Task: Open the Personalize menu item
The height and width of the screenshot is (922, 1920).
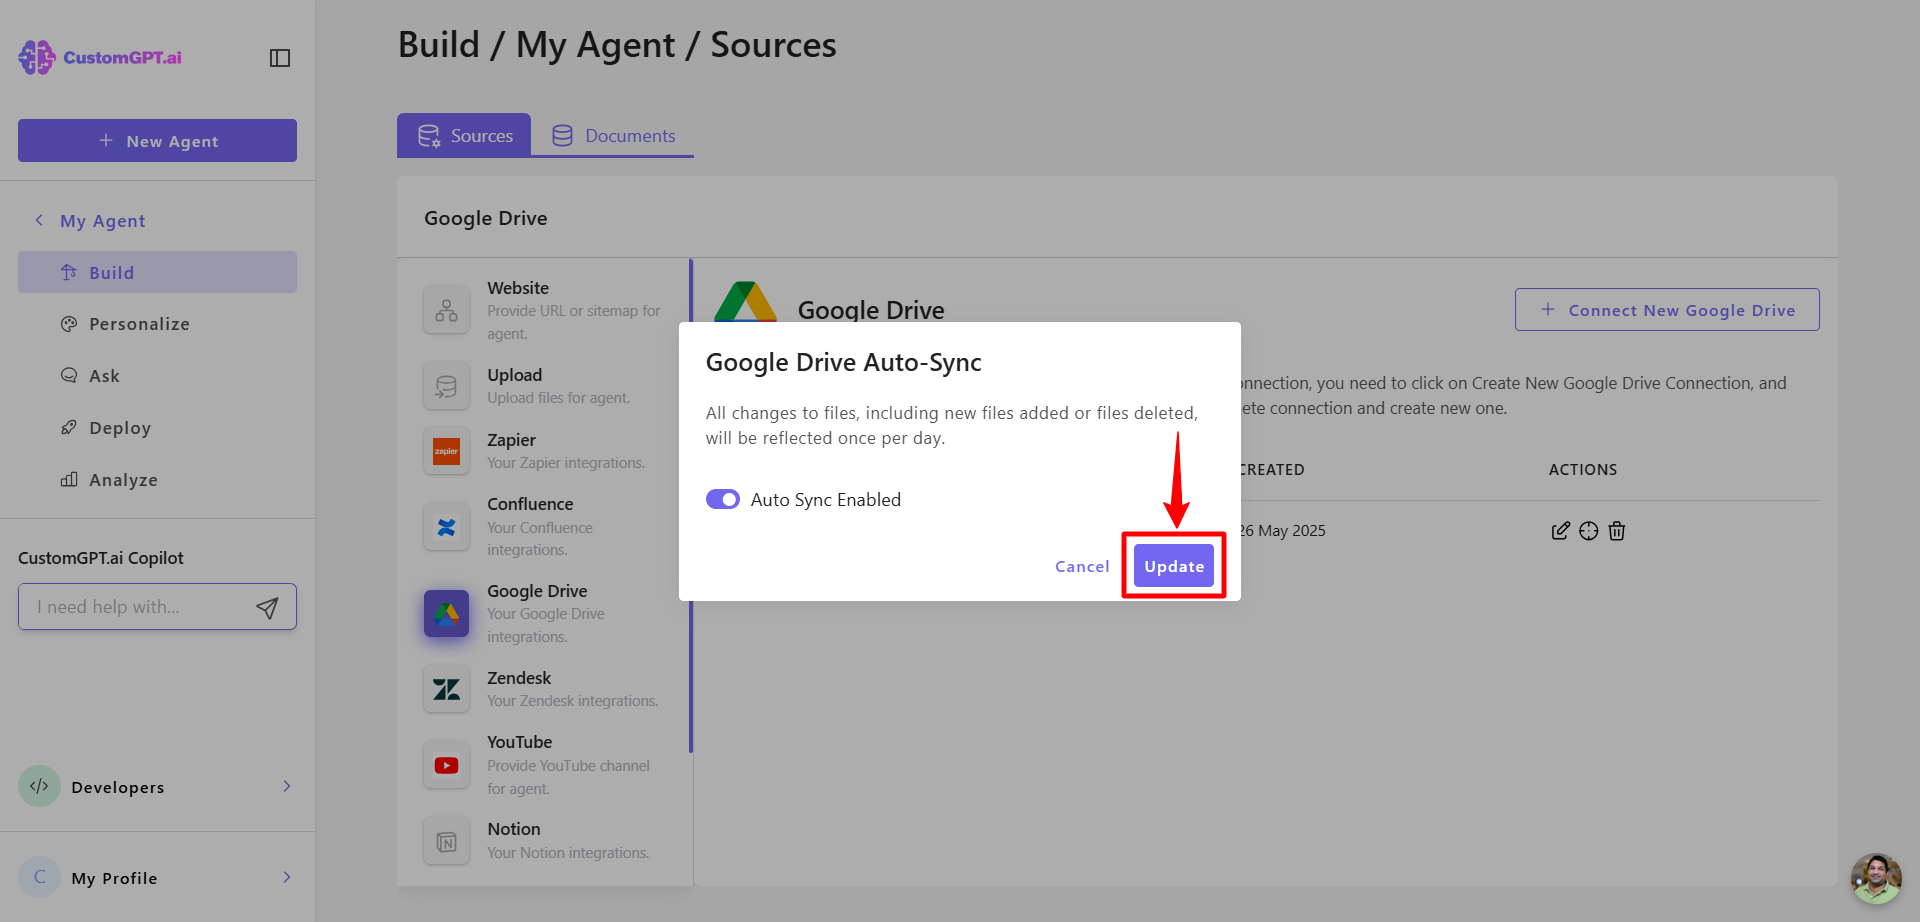Action: 157,324
